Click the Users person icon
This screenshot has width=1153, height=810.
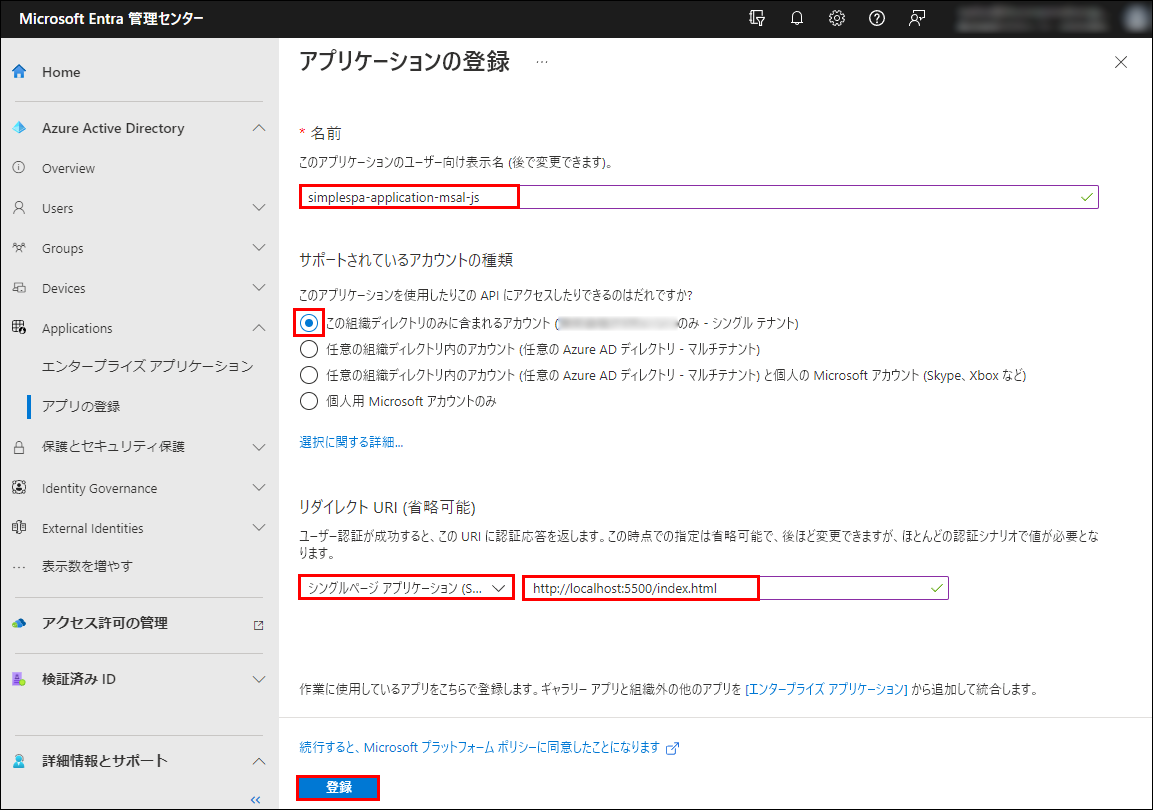(19, 207)
